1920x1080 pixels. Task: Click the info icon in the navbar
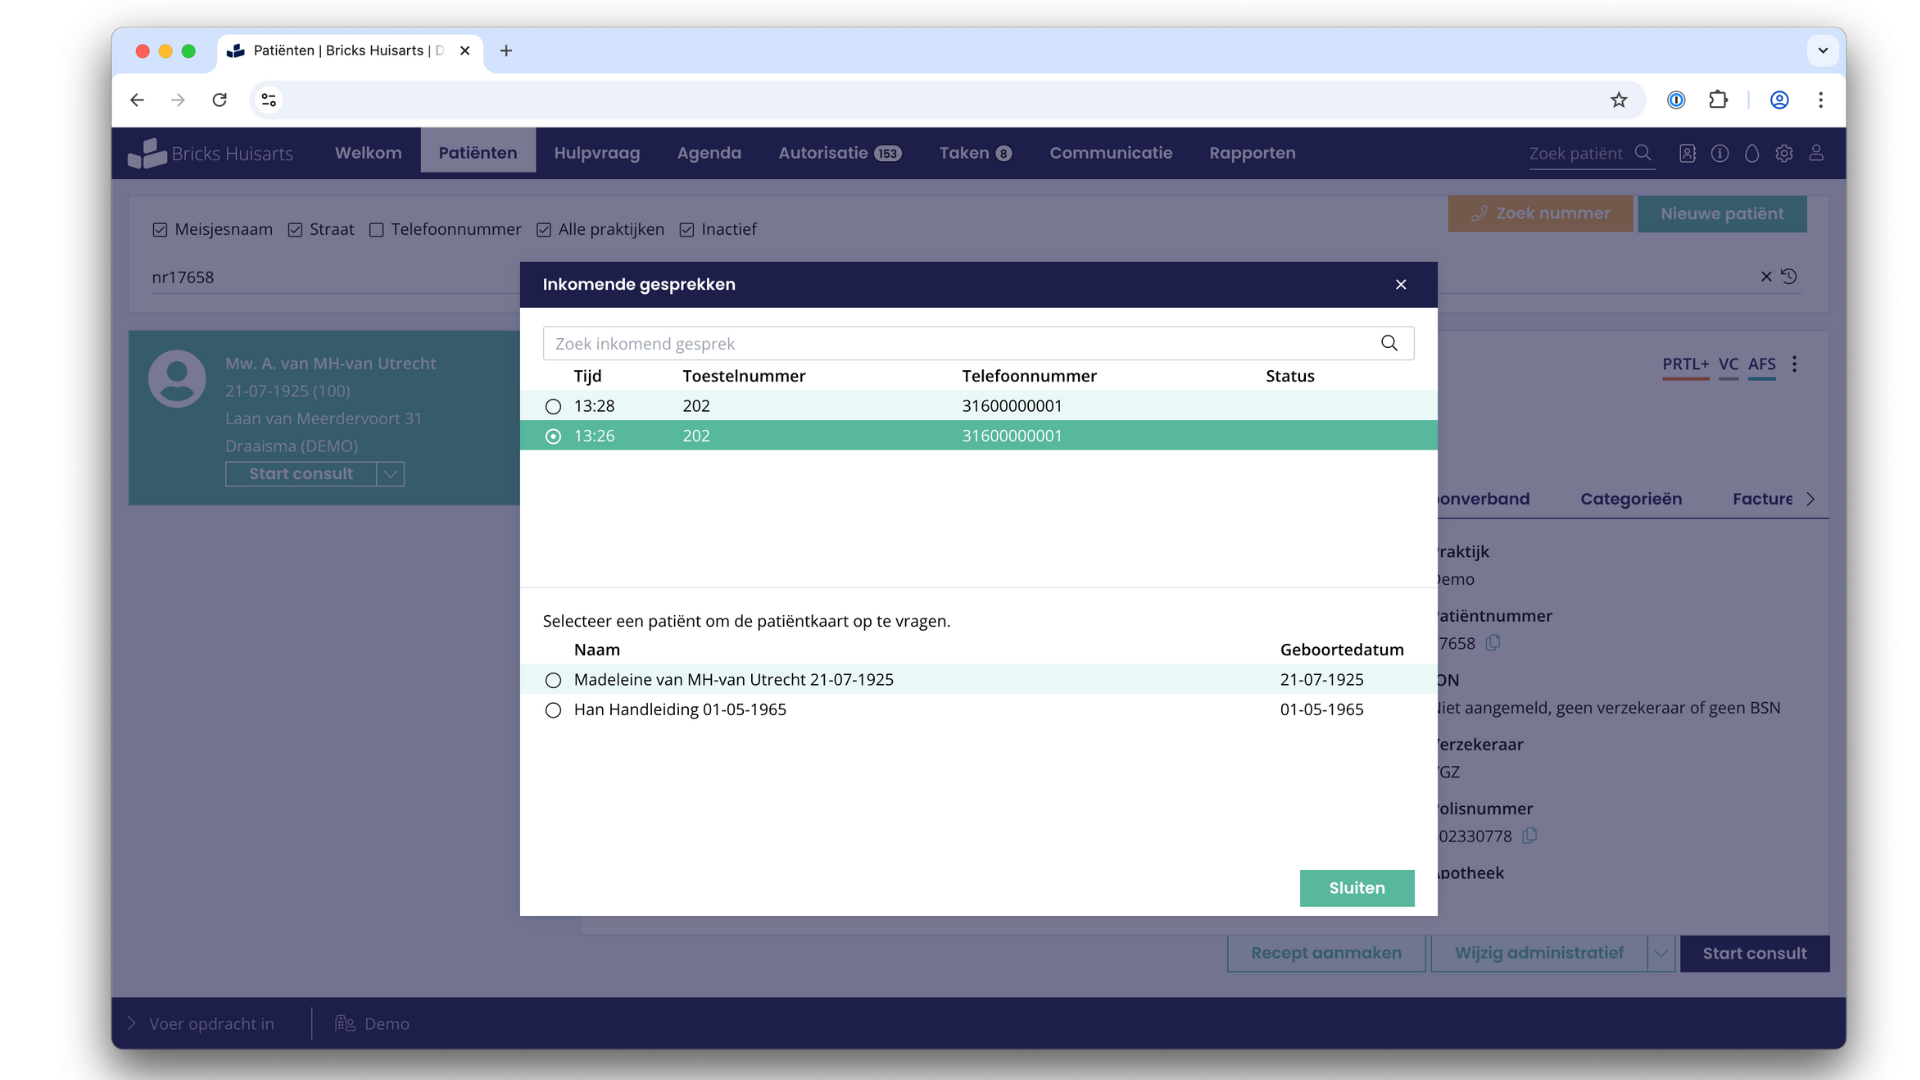click(x=1720, y=153)
